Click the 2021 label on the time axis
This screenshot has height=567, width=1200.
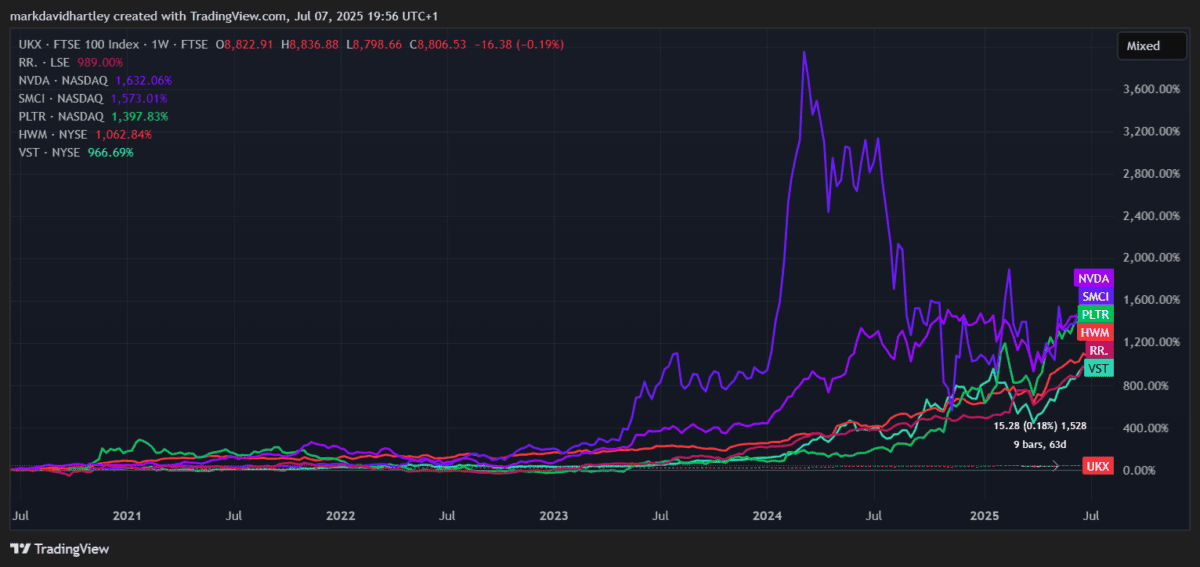click(126, 517)
